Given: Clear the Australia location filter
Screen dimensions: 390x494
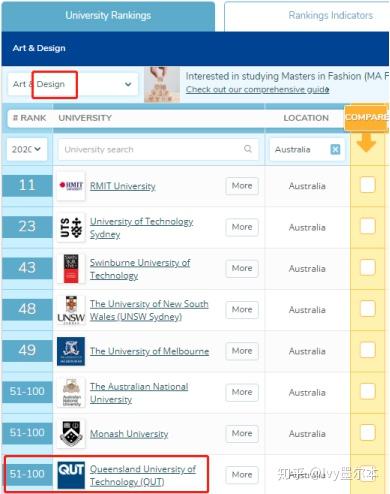Looking at the screenshot, I should point(335,149).
